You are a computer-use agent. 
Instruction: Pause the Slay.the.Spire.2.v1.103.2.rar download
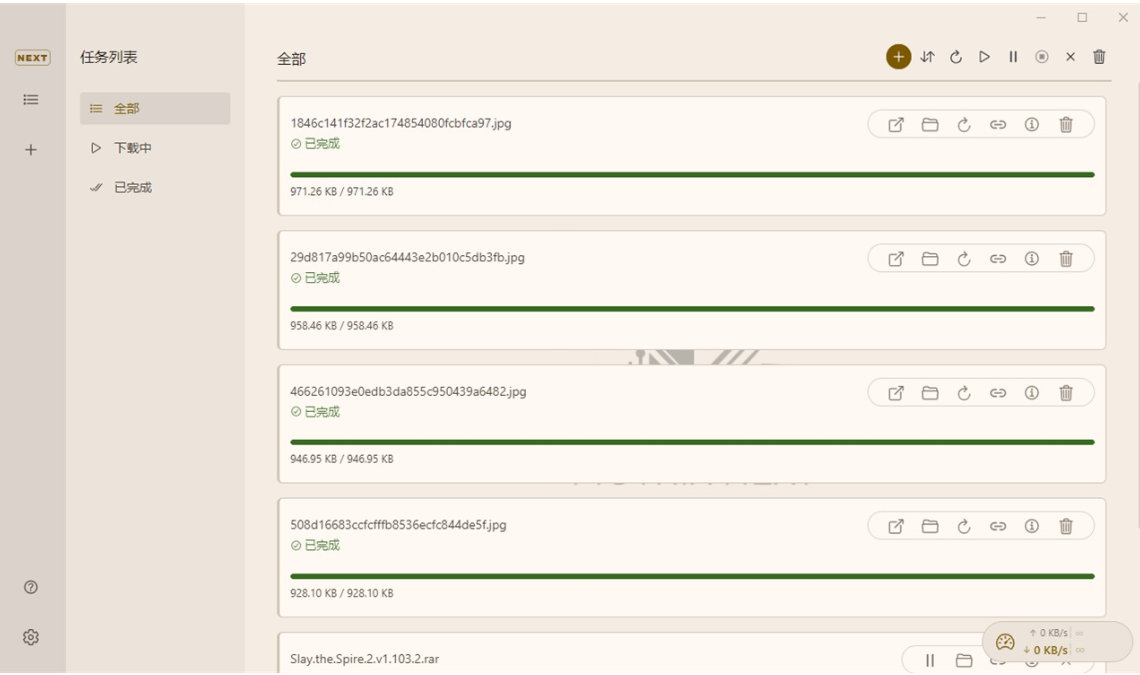coord(930,660)
